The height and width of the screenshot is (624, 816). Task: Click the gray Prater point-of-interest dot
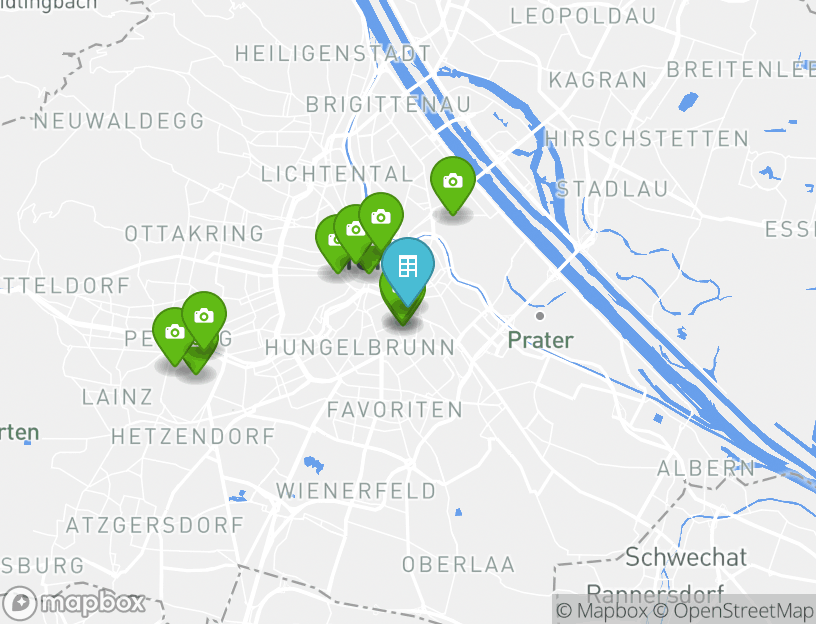540,316
